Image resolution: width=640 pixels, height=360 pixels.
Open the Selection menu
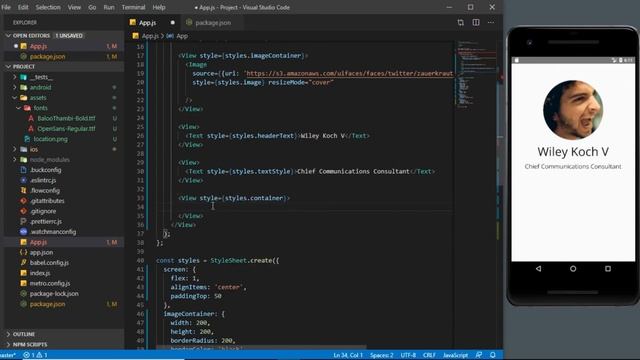[48, 7]
